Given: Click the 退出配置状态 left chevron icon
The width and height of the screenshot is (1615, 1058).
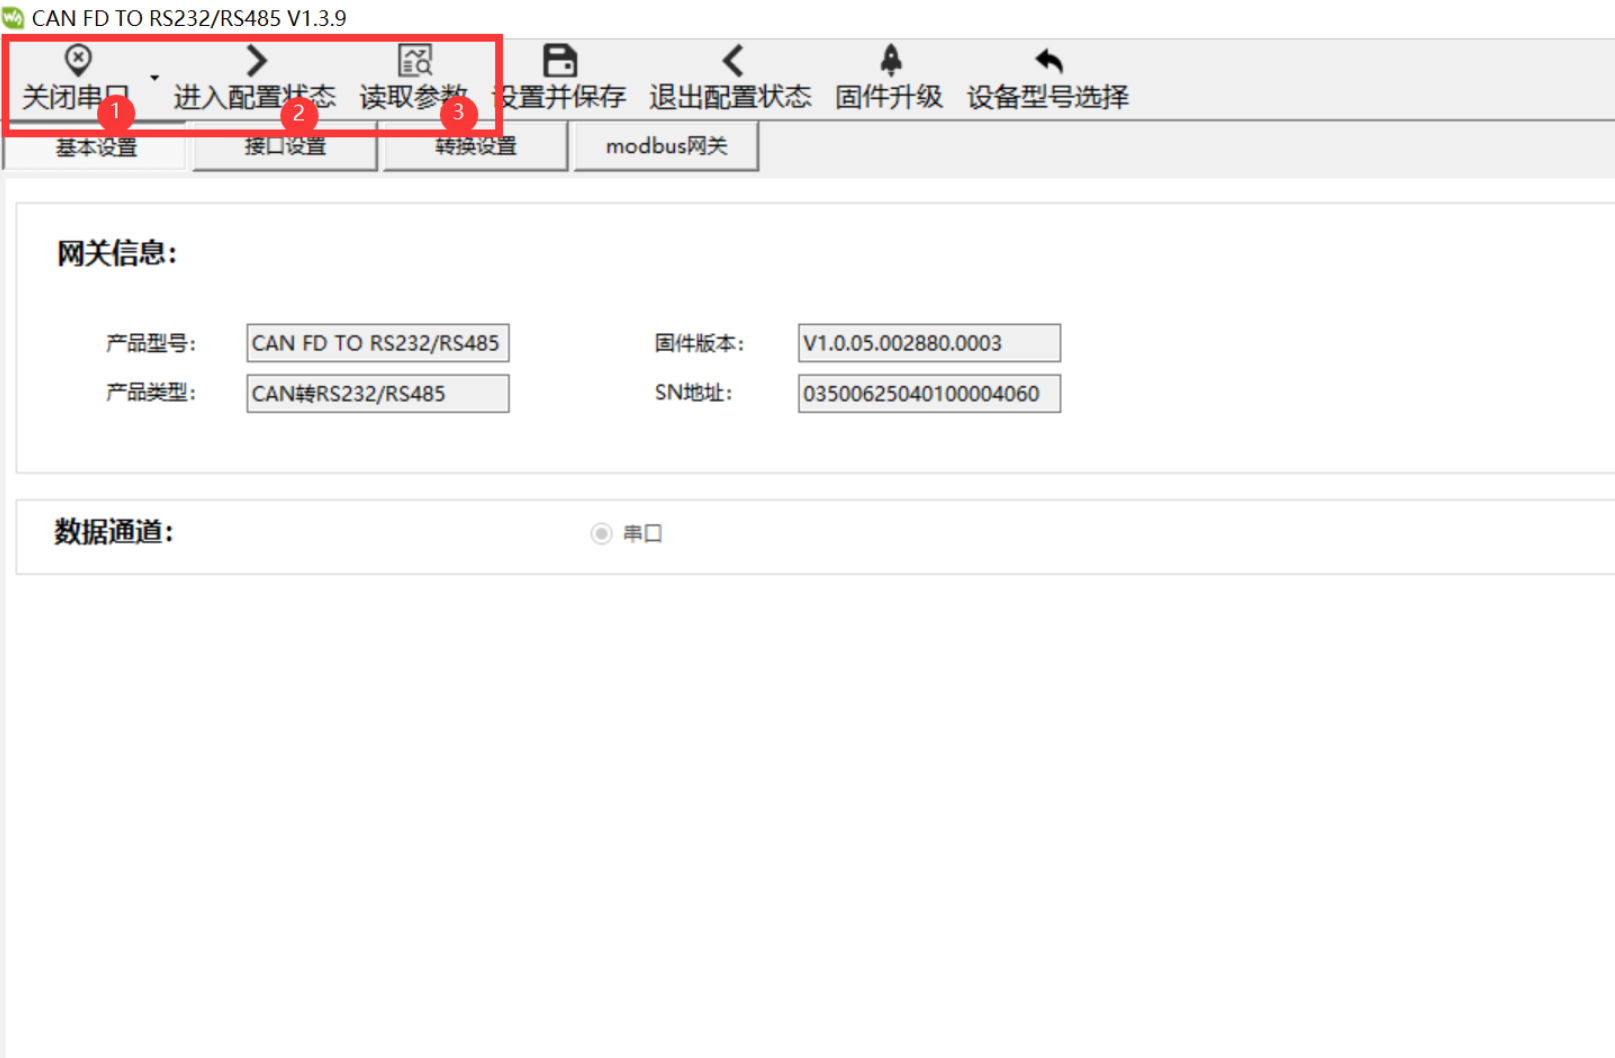Looking at the screenshot, I should coord(732,61).
